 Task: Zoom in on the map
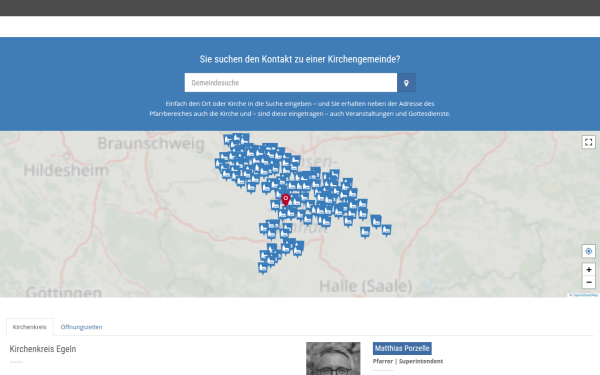coord(589,269)
